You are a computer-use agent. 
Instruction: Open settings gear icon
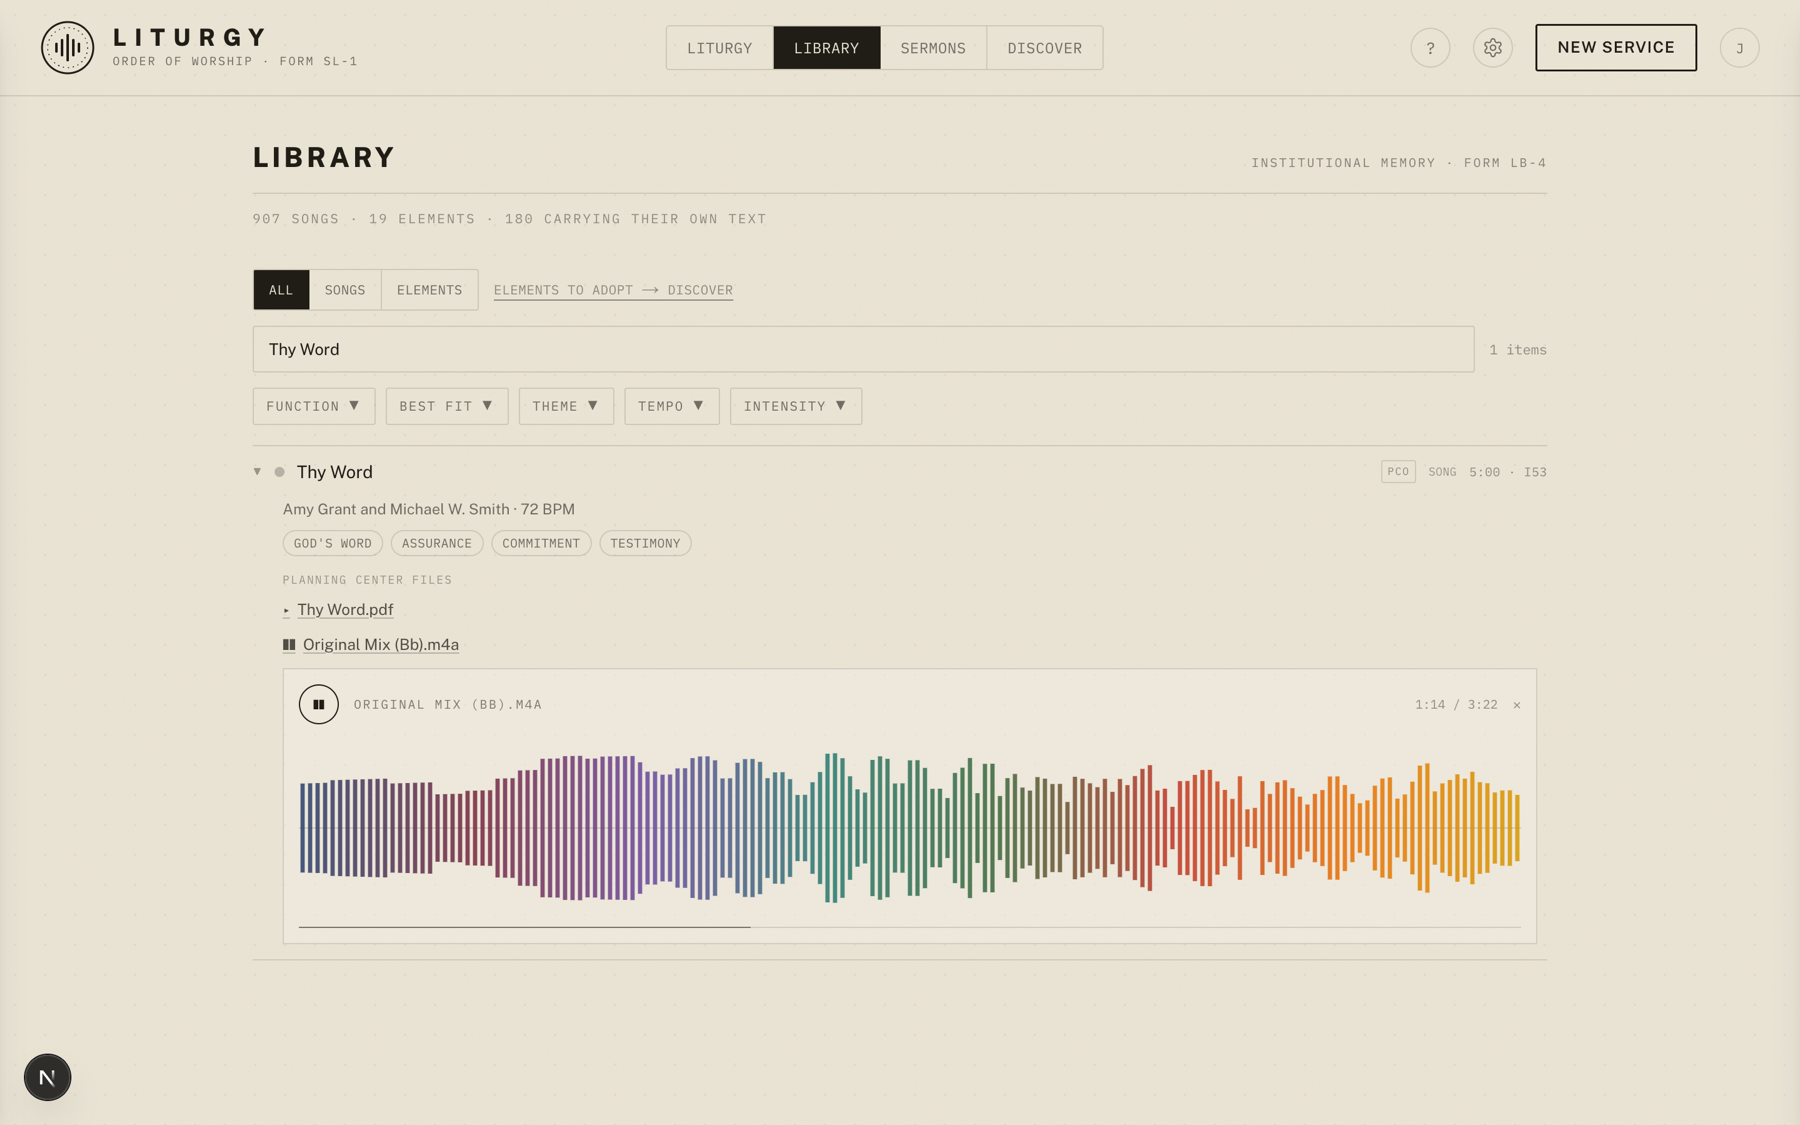coord(1492,48)
